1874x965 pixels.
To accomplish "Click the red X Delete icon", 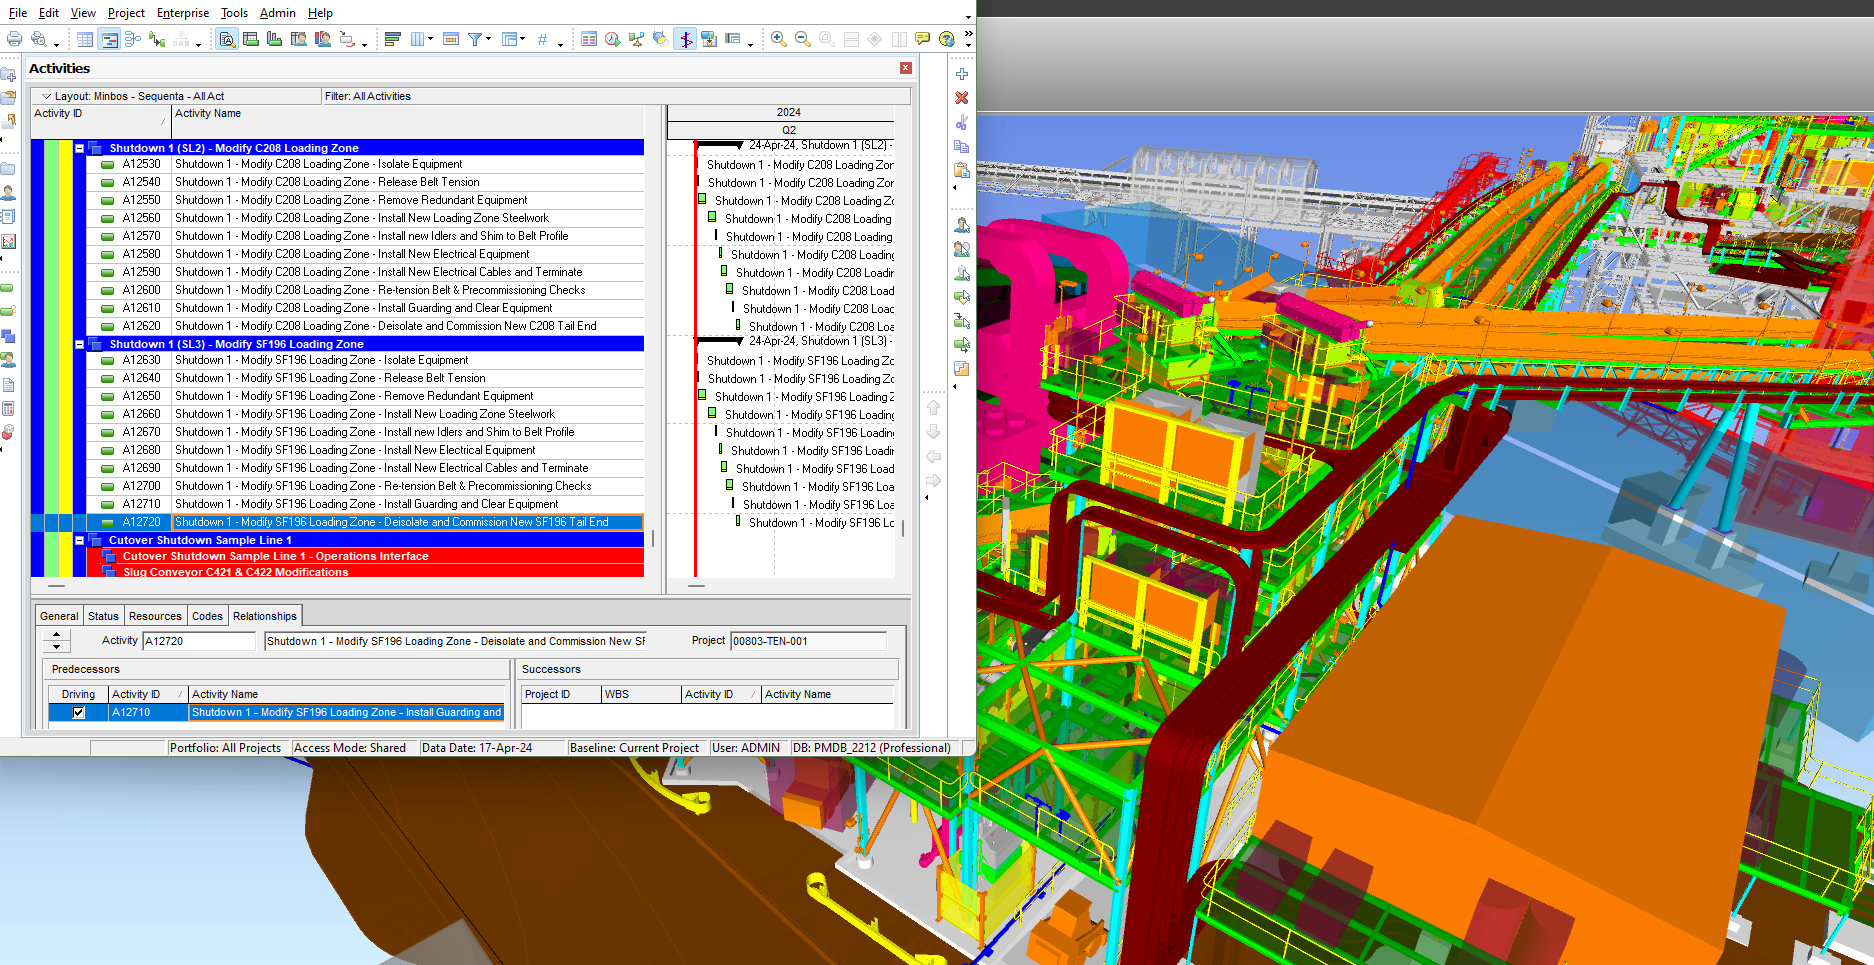I will click(x=961, y=98).
